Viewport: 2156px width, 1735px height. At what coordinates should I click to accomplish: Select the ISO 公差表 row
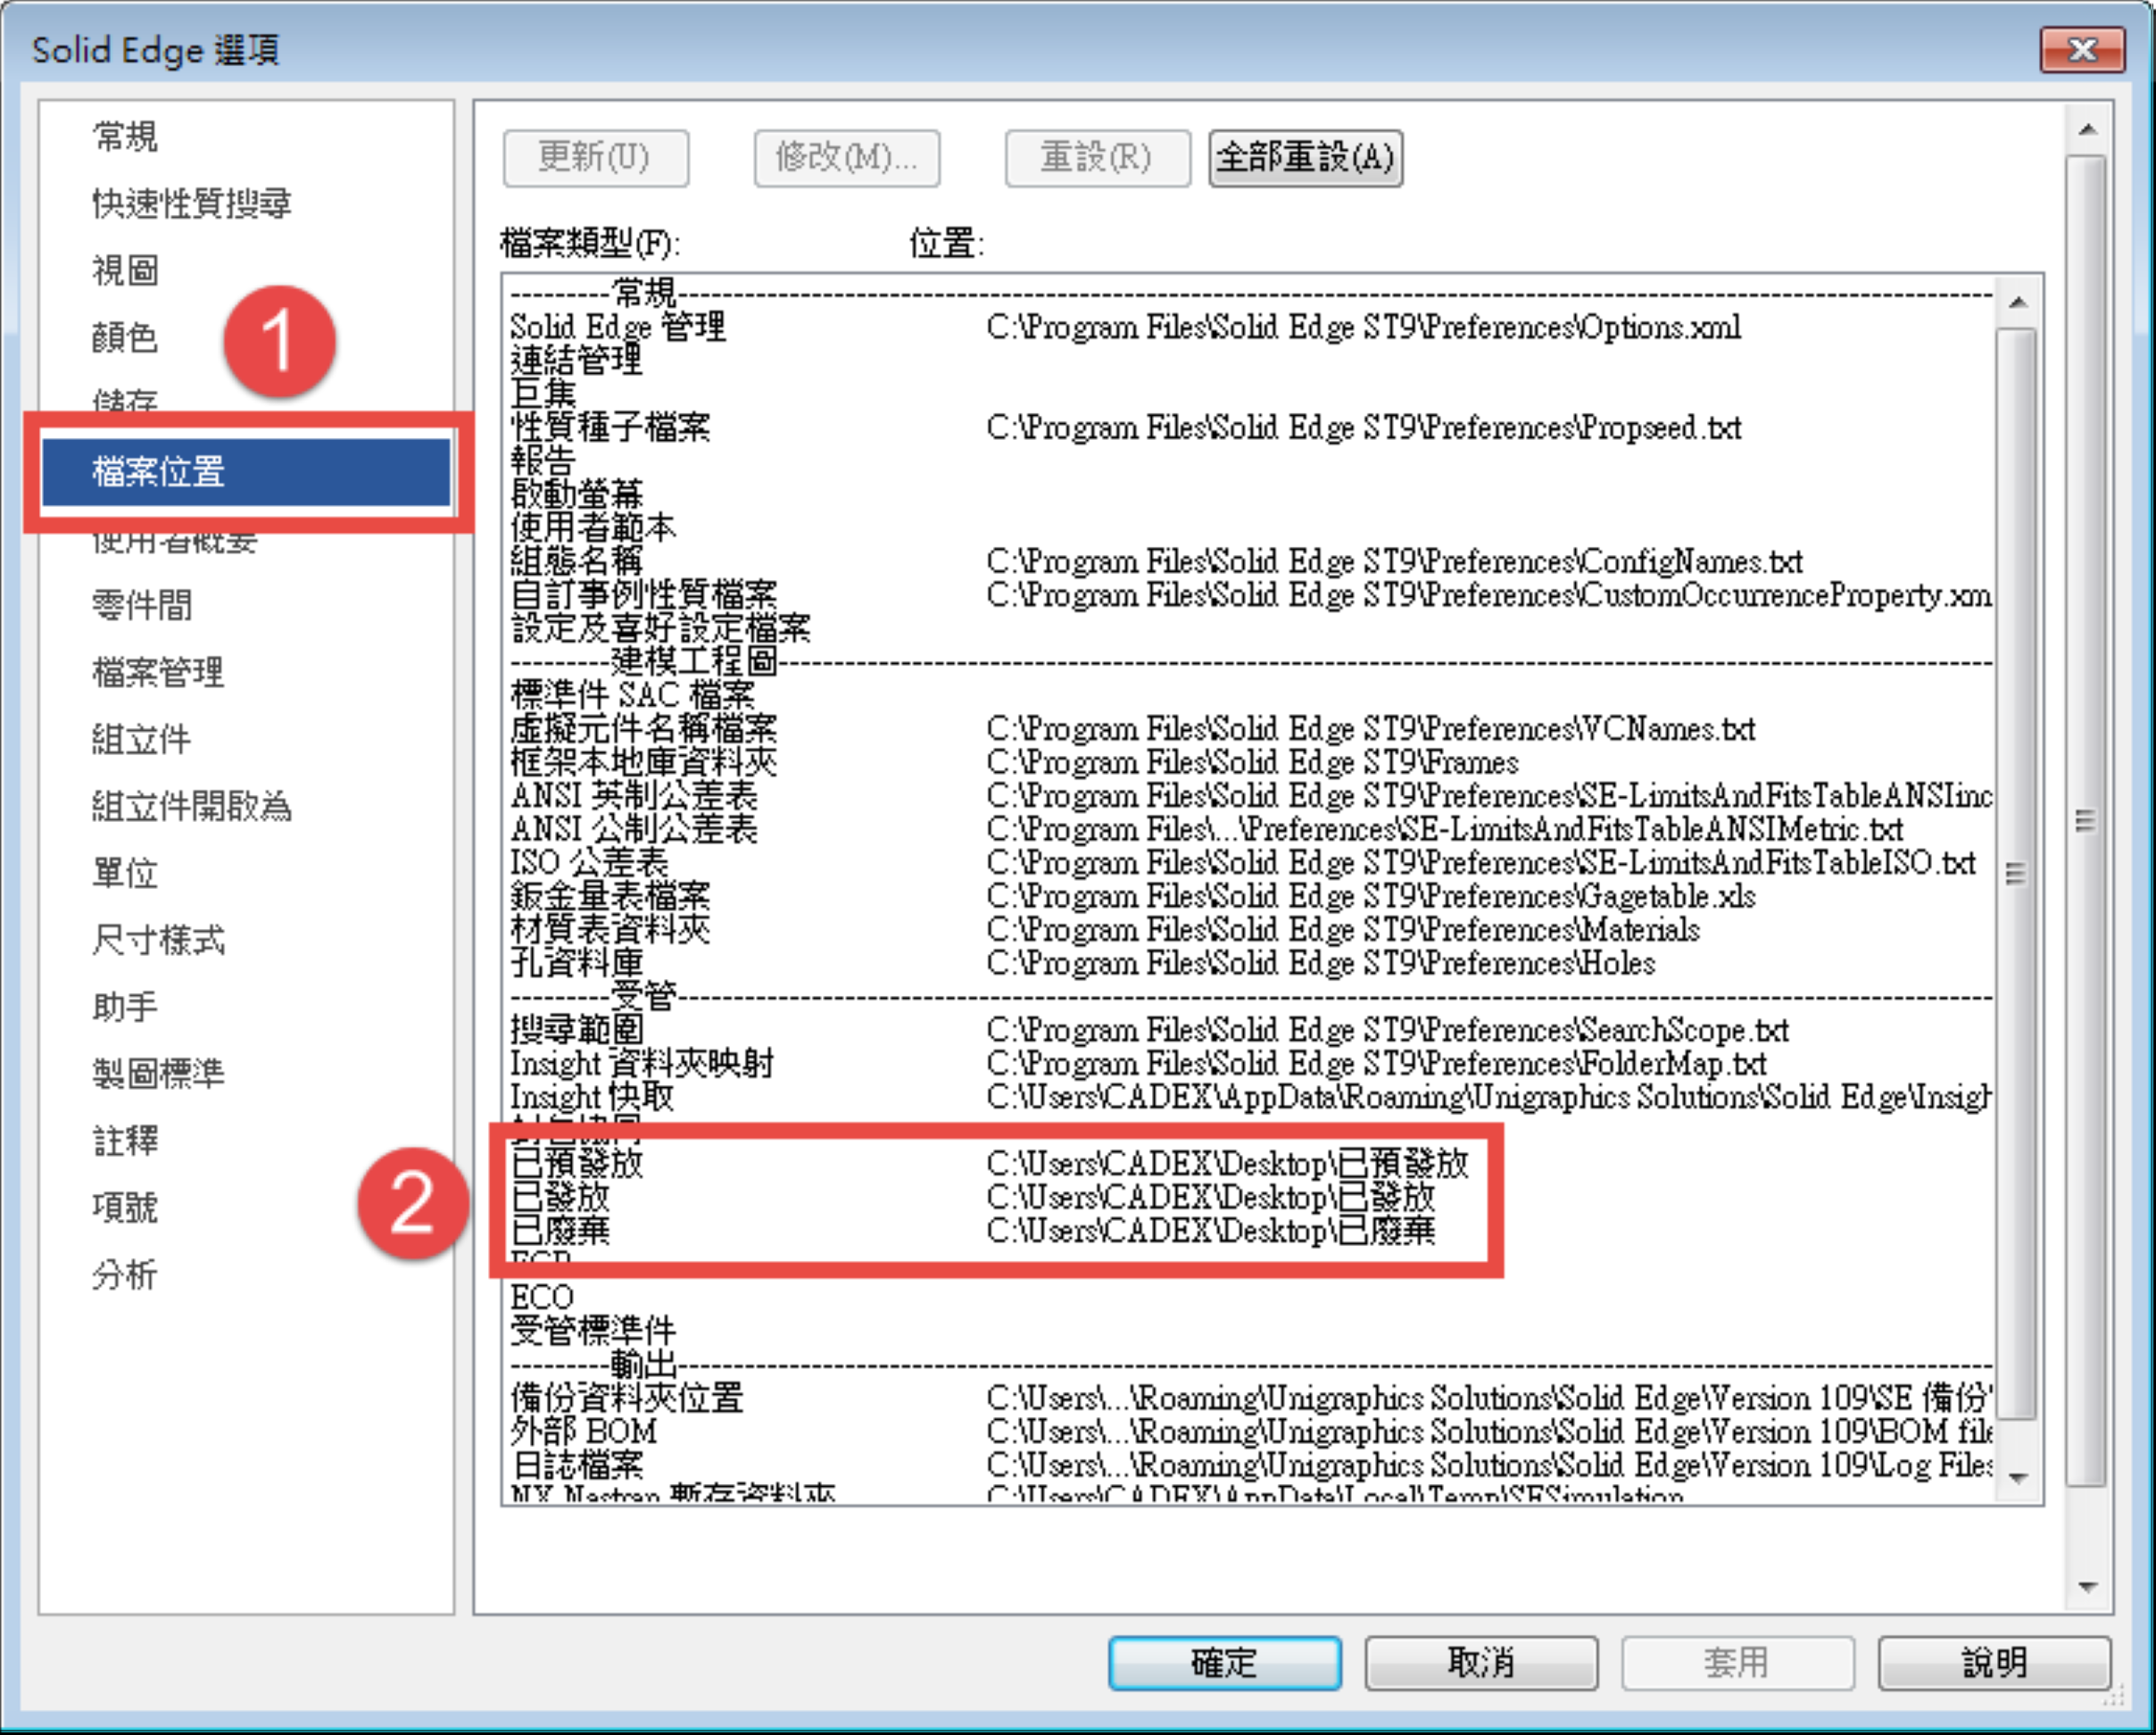click(1250, 862)
